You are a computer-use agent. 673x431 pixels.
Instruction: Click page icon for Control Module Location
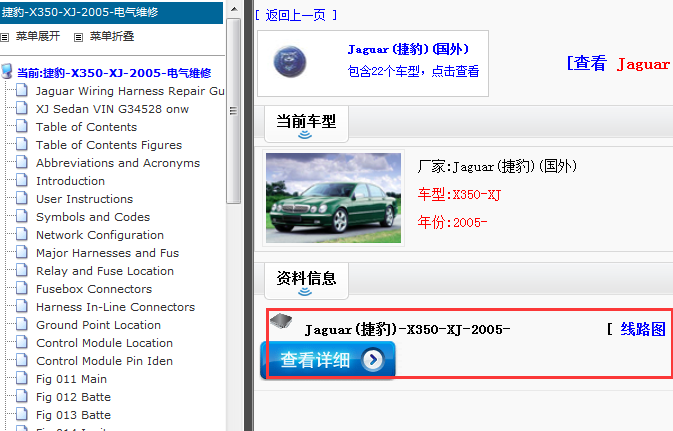(x=22, y=343)
